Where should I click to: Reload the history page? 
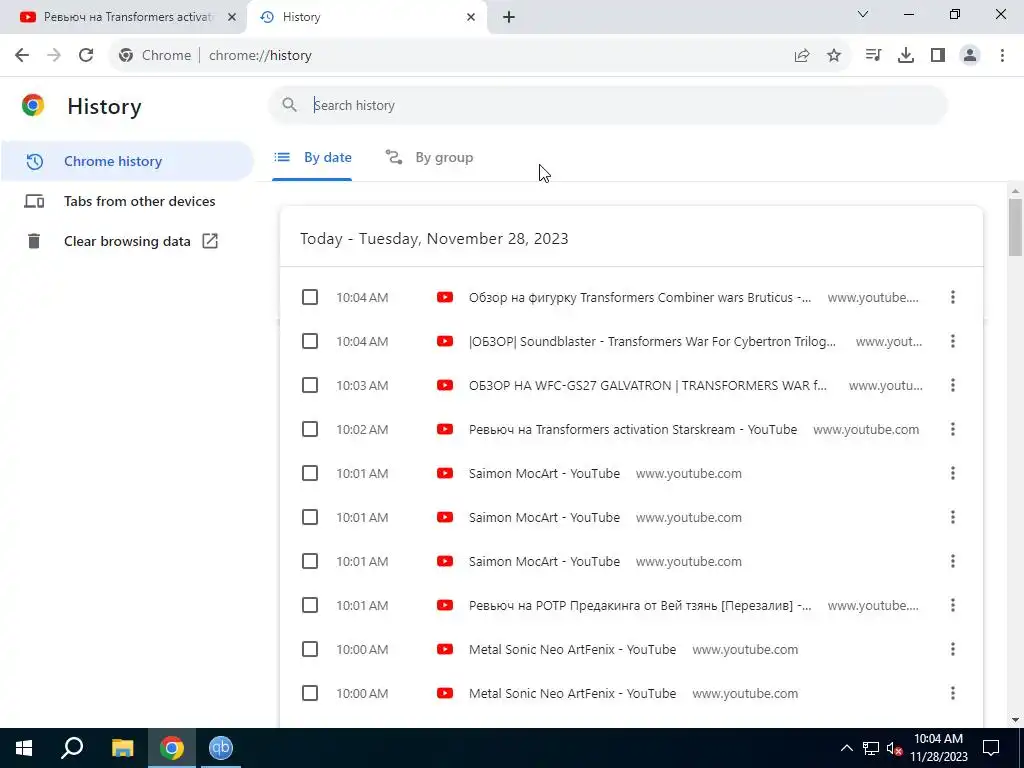(86, 56)
